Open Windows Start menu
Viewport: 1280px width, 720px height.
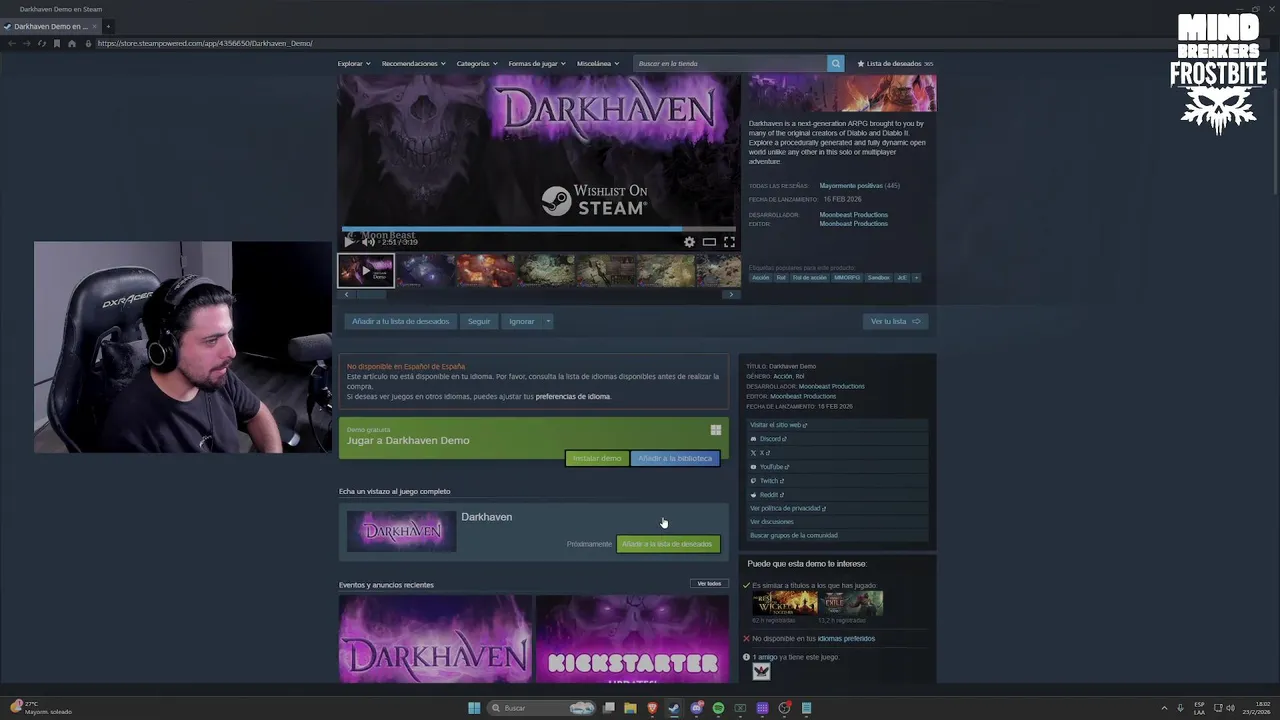[x=474, y=708]
